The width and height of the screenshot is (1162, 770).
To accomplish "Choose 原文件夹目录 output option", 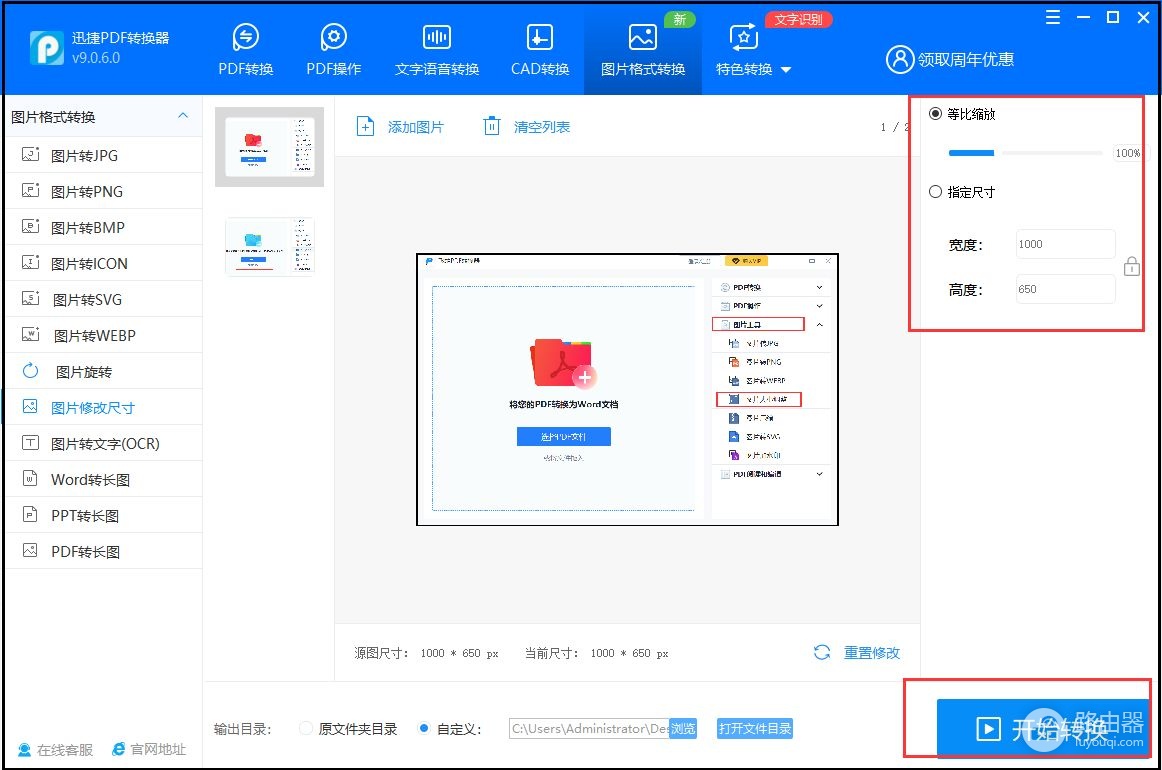I will pos(305,728).
